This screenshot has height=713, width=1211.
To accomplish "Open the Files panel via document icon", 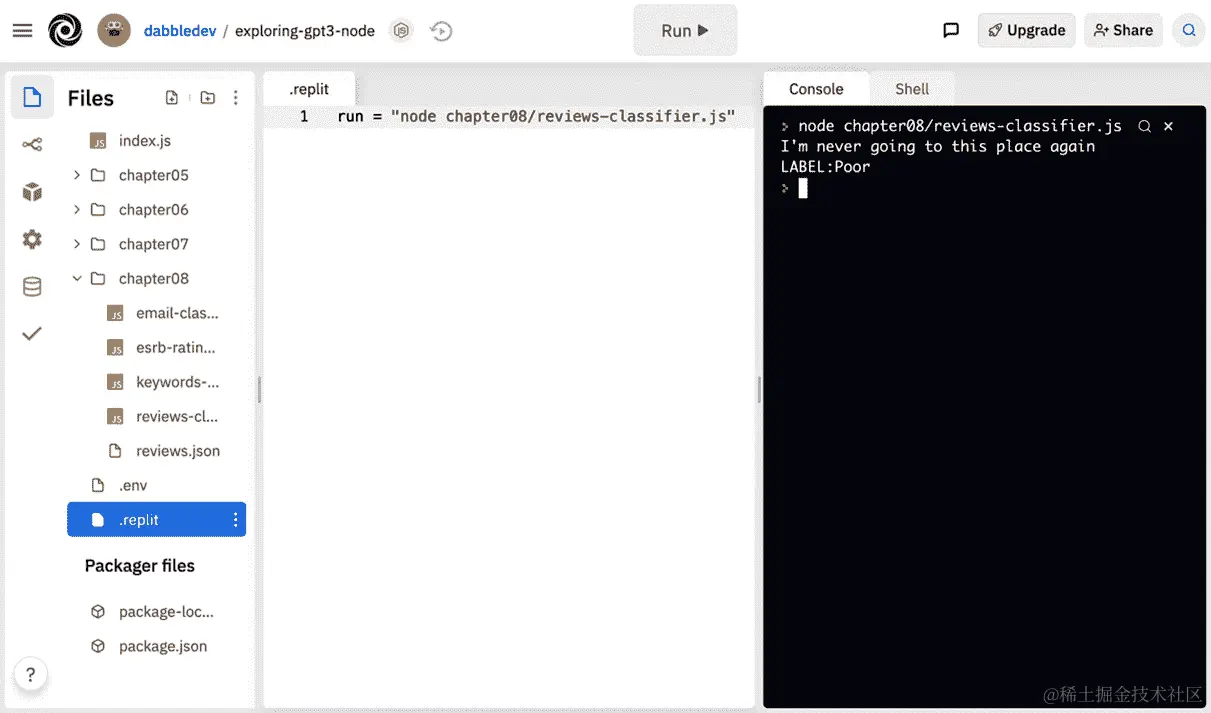I will click(31, 96).
